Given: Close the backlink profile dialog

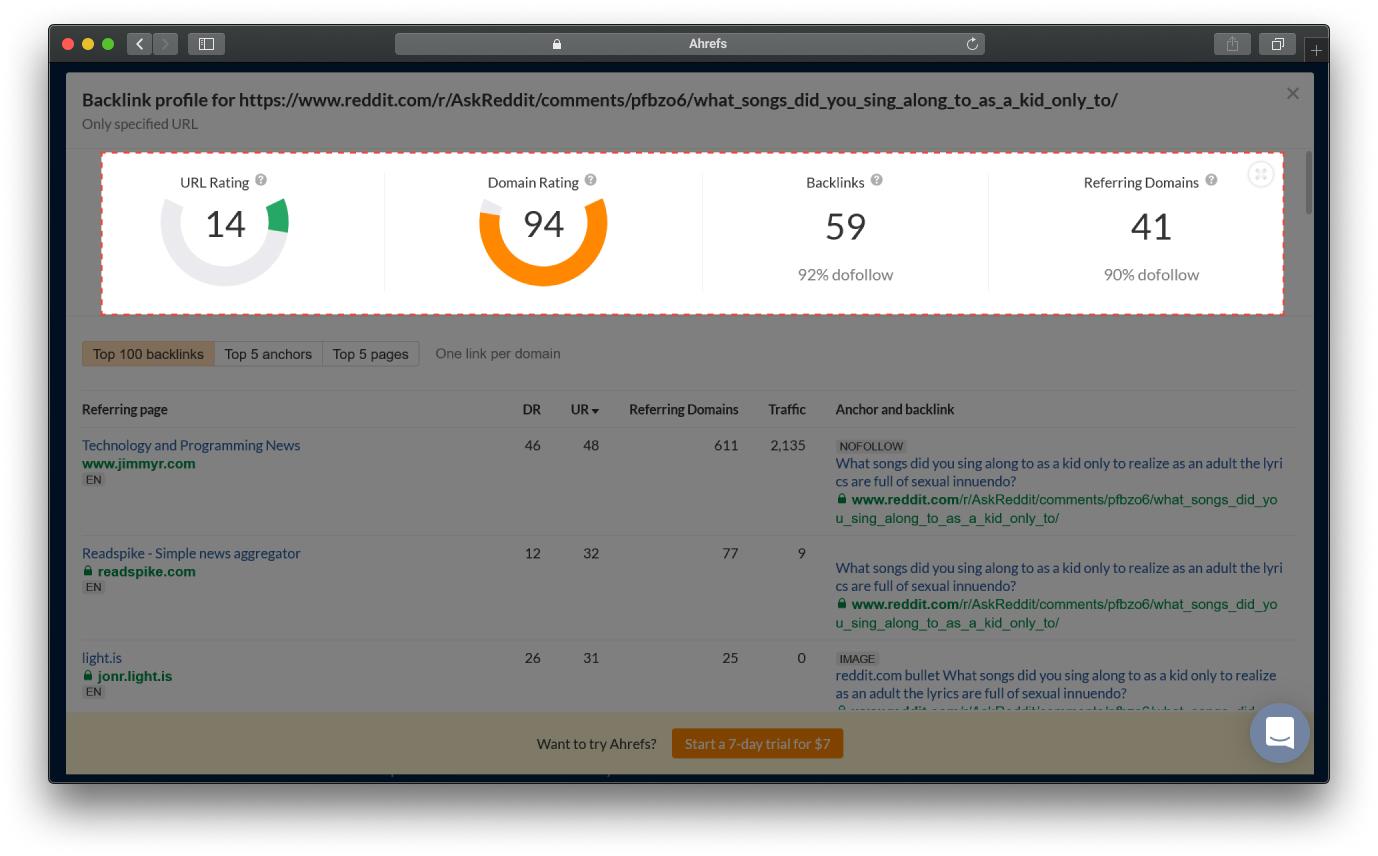Looking at the screenshot, I should tap(1292, 93).
